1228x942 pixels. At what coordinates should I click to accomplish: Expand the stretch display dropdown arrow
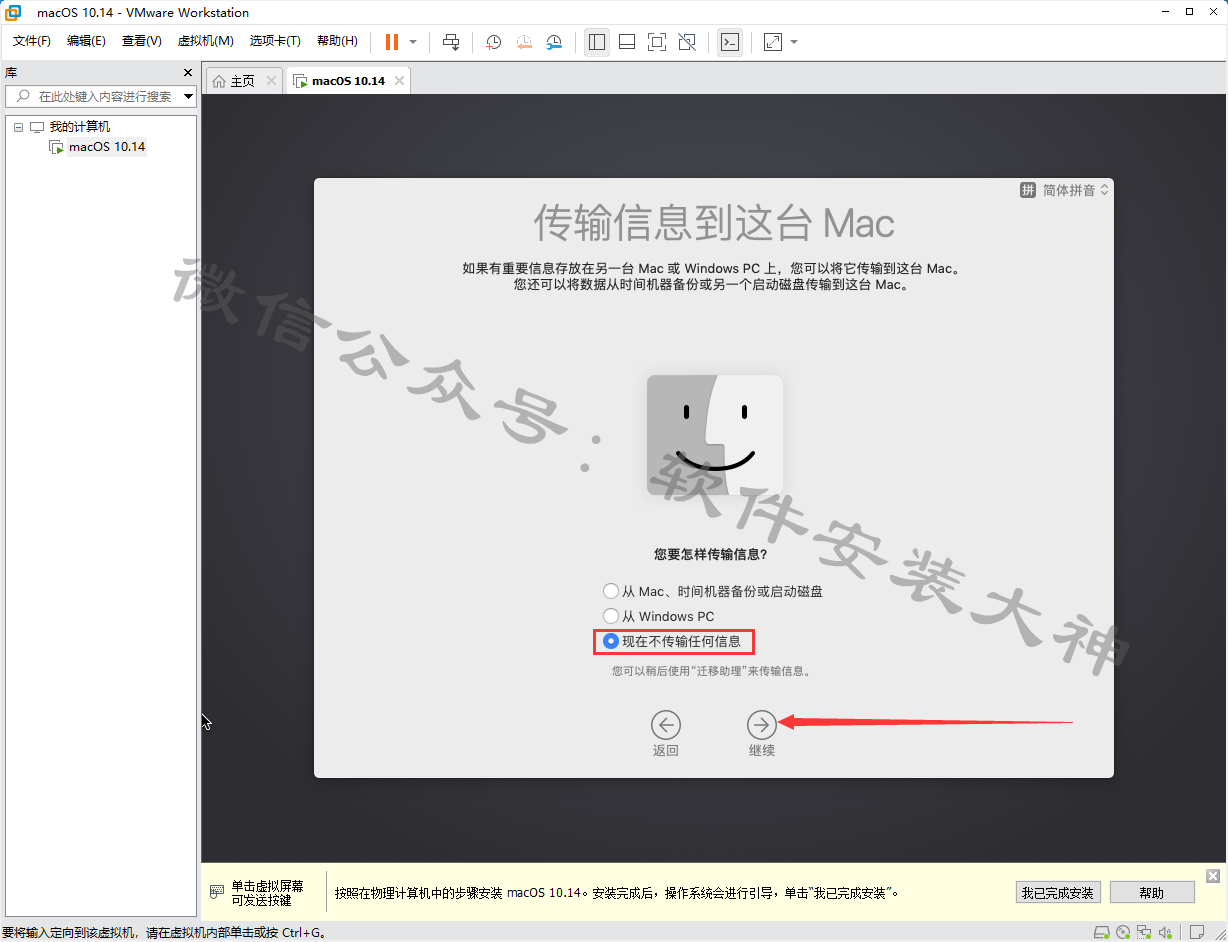[794, 42]
